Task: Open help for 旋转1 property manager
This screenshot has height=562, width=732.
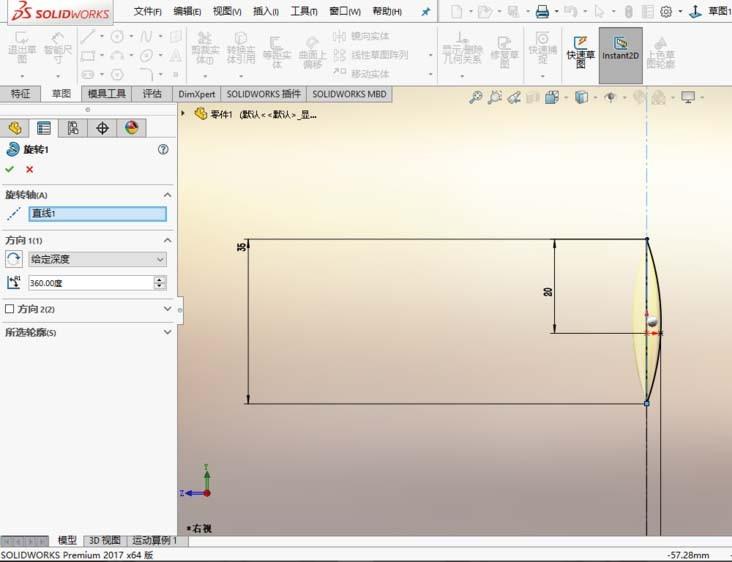Action: [x=163, y=149]
